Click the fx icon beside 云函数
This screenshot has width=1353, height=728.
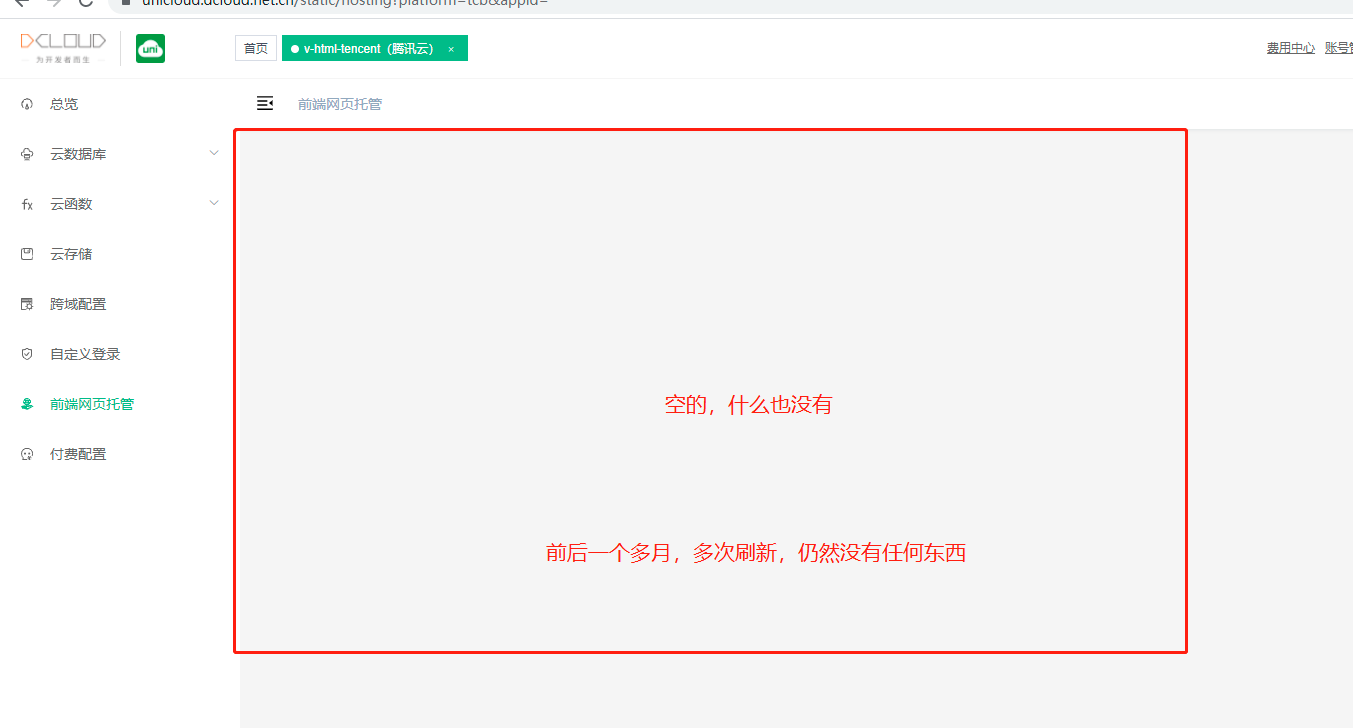(x=27, y=203)
